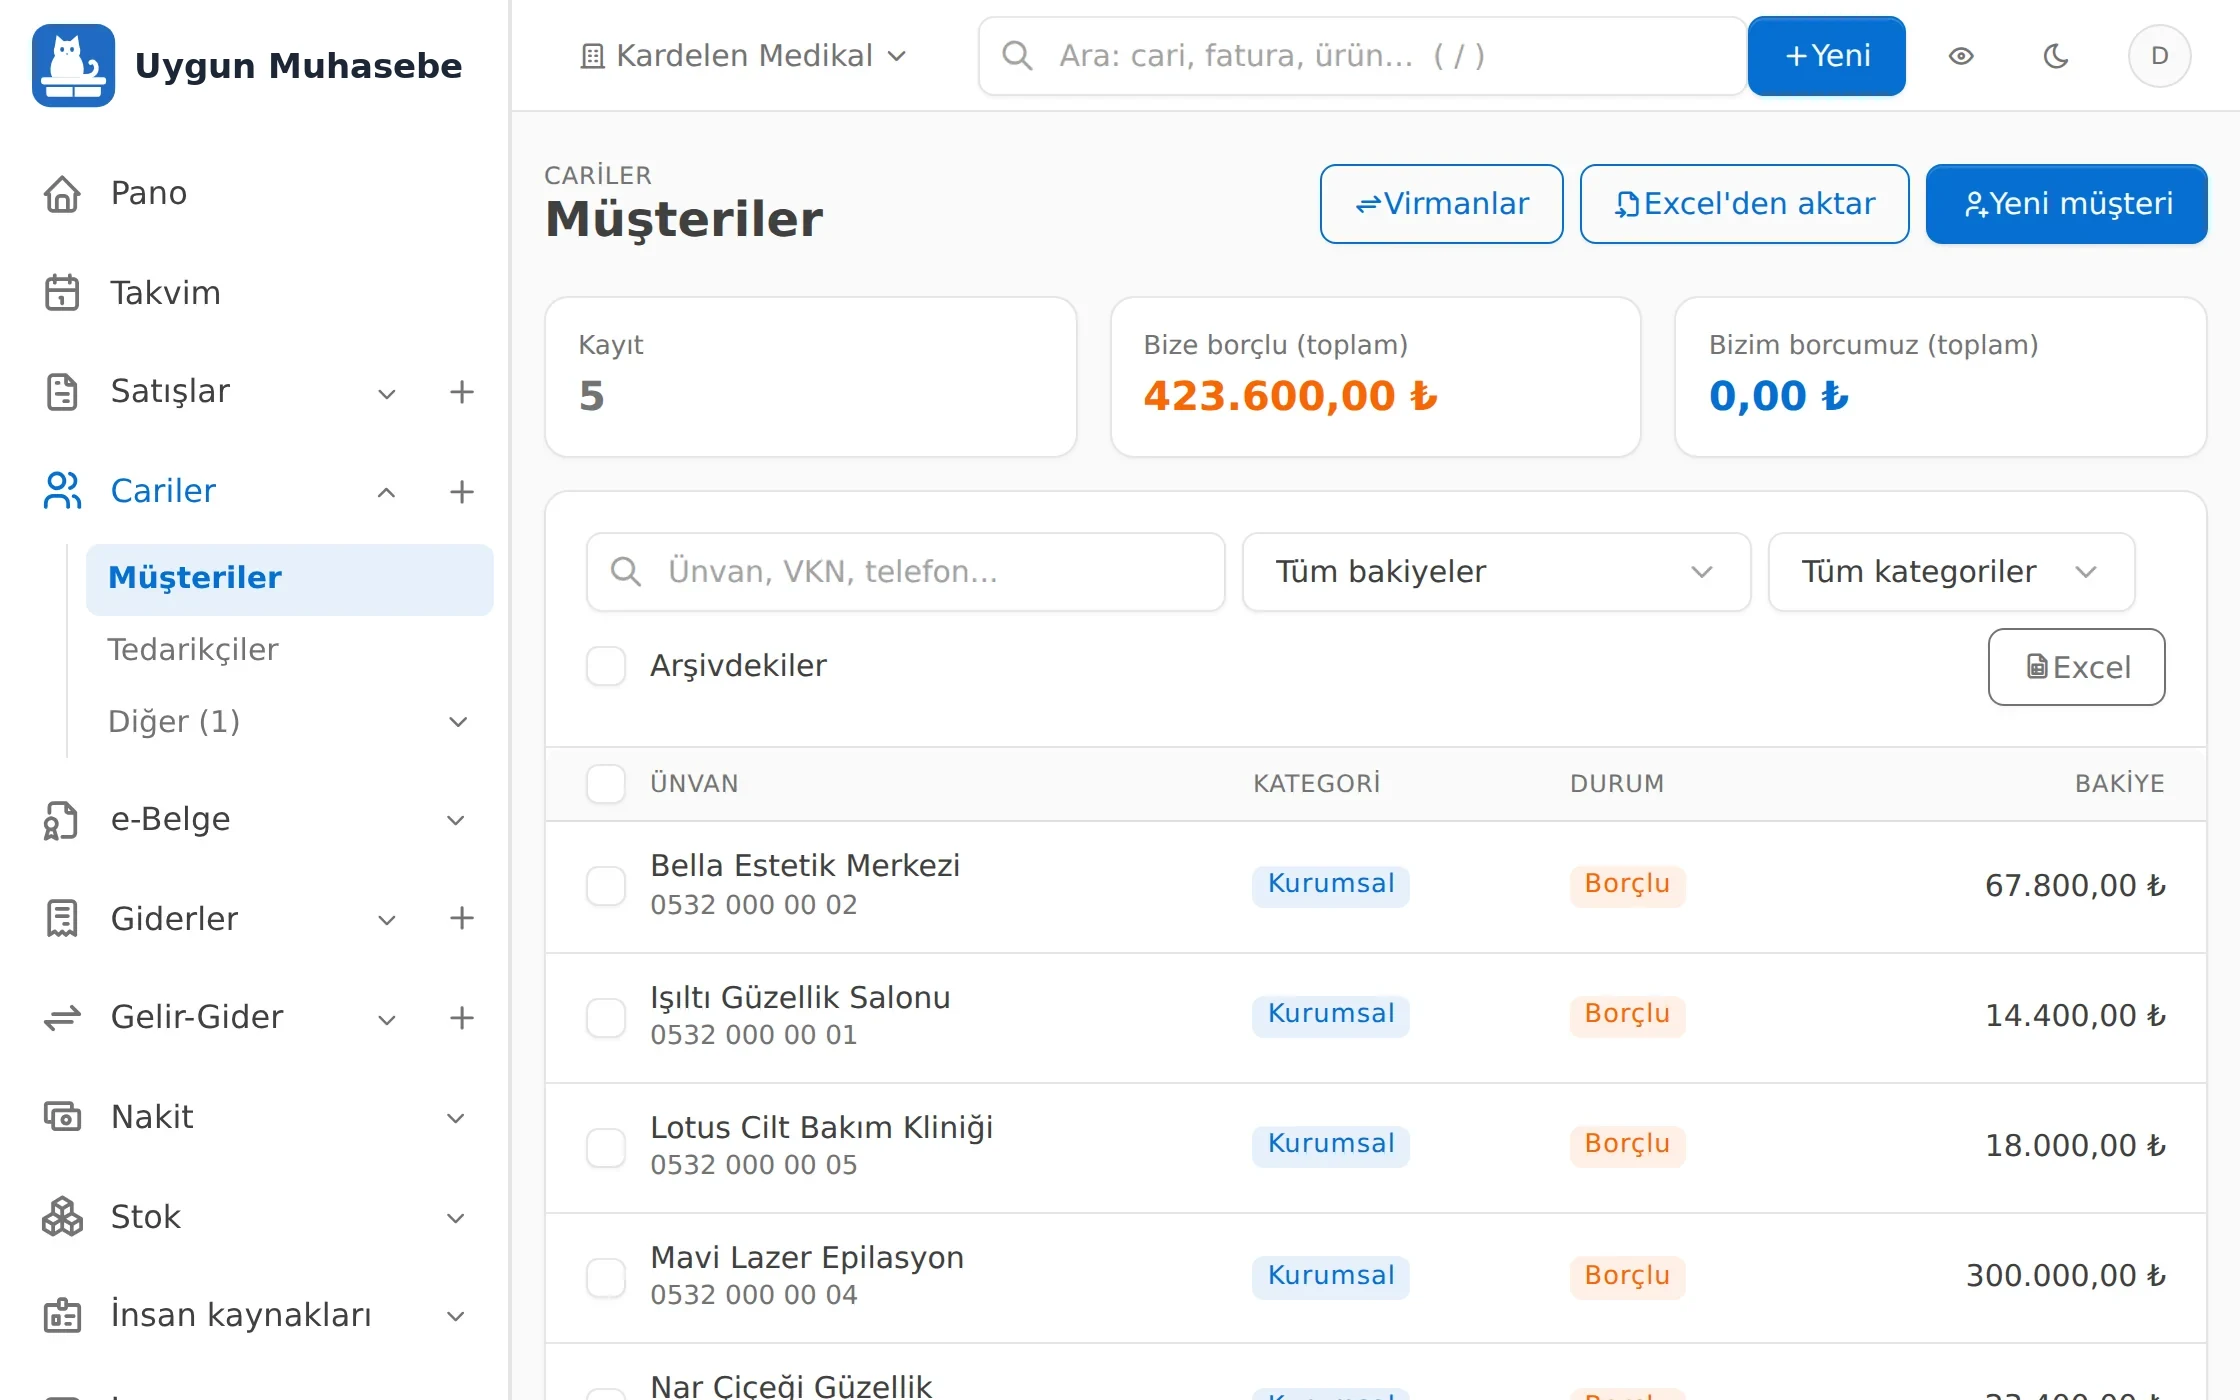Export list with the Excel button

[x=2076, y=667]
